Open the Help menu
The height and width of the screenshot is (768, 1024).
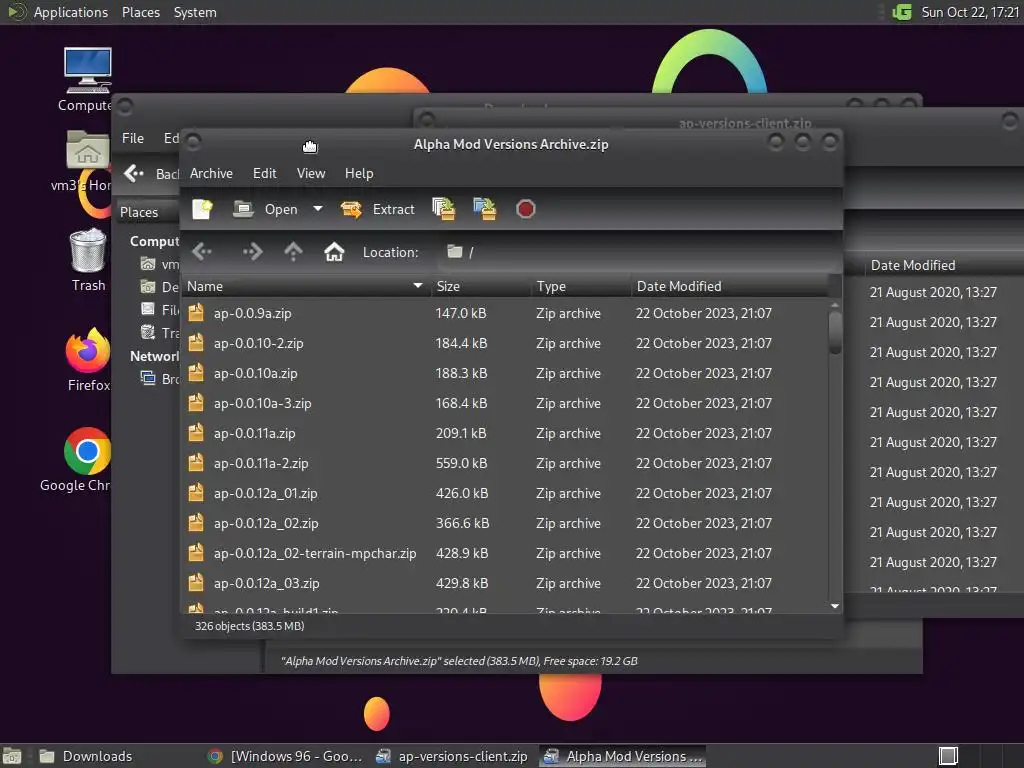(x=359, y=173)
